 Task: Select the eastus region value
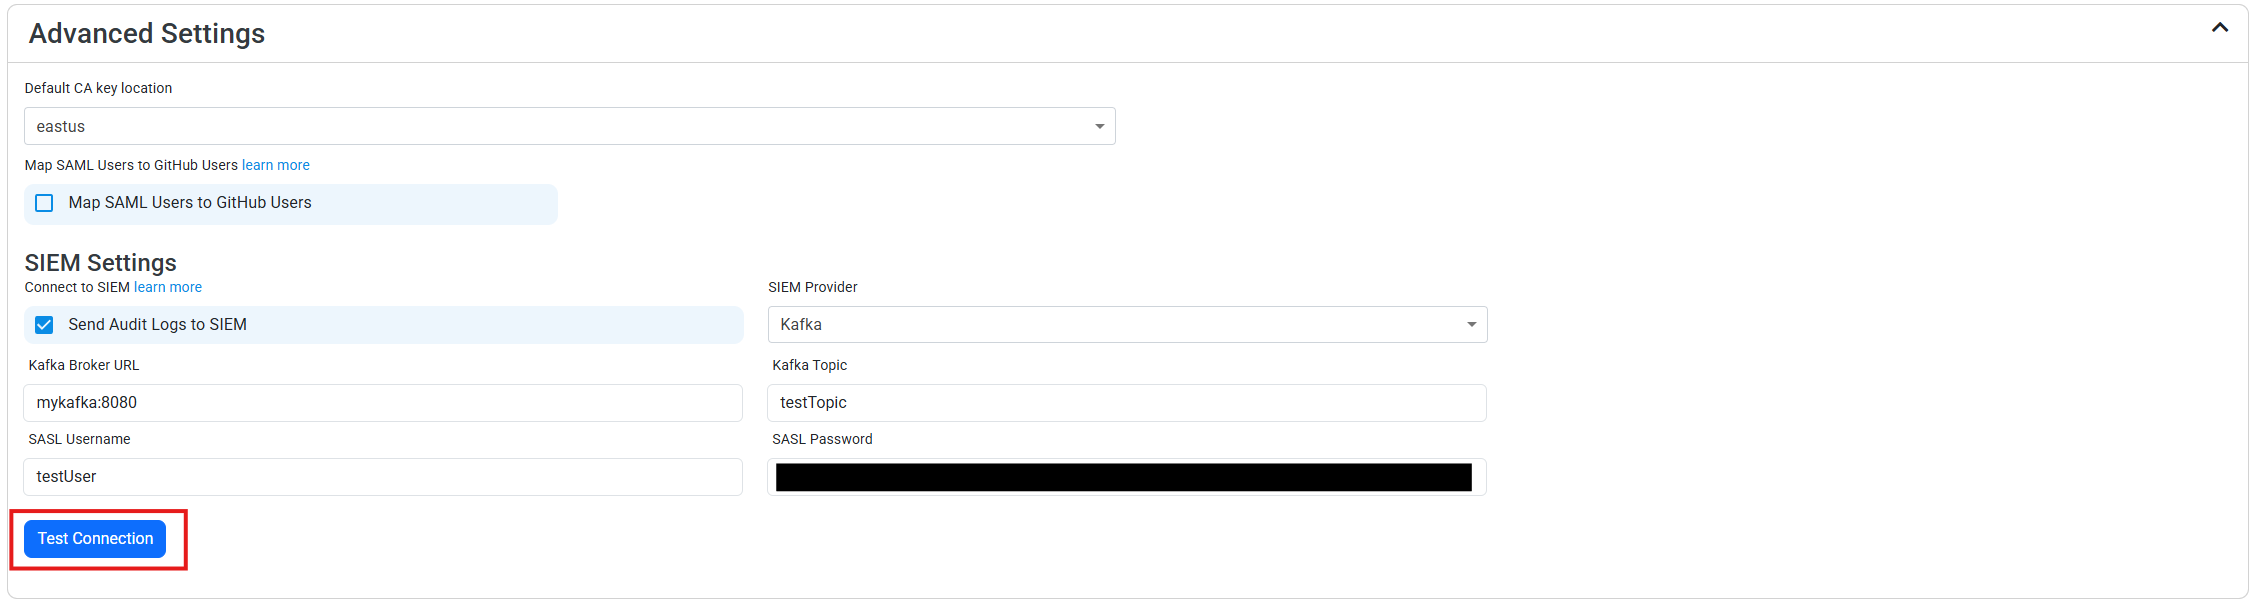(60, 126)
